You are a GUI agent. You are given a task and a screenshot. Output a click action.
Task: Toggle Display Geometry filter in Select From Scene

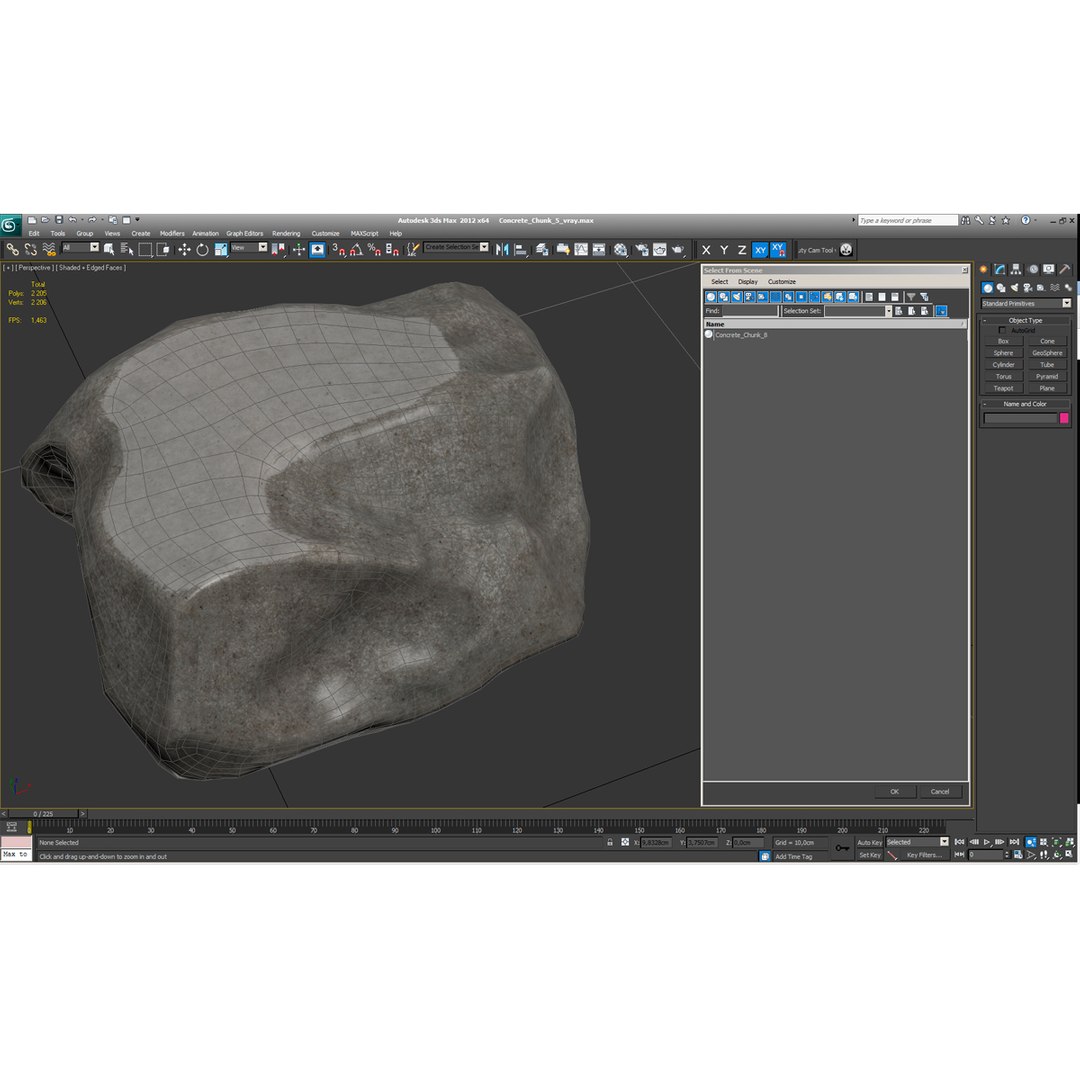point(711,297)
